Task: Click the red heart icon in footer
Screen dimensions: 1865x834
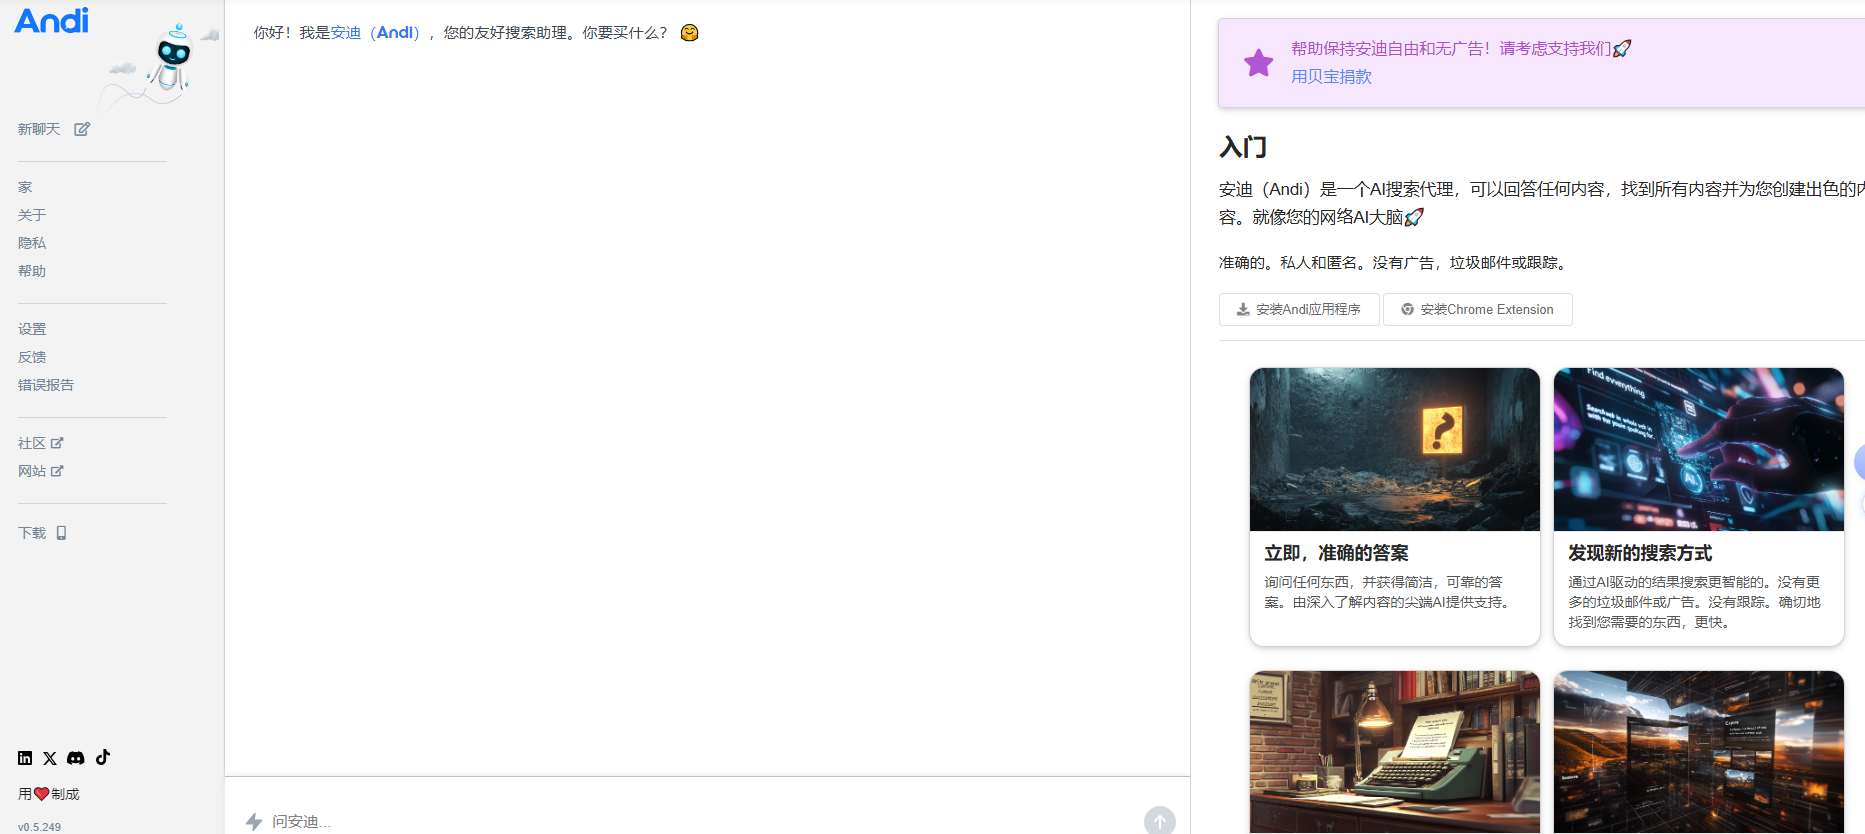Action: pyautogui.click(x=42, y=794)
